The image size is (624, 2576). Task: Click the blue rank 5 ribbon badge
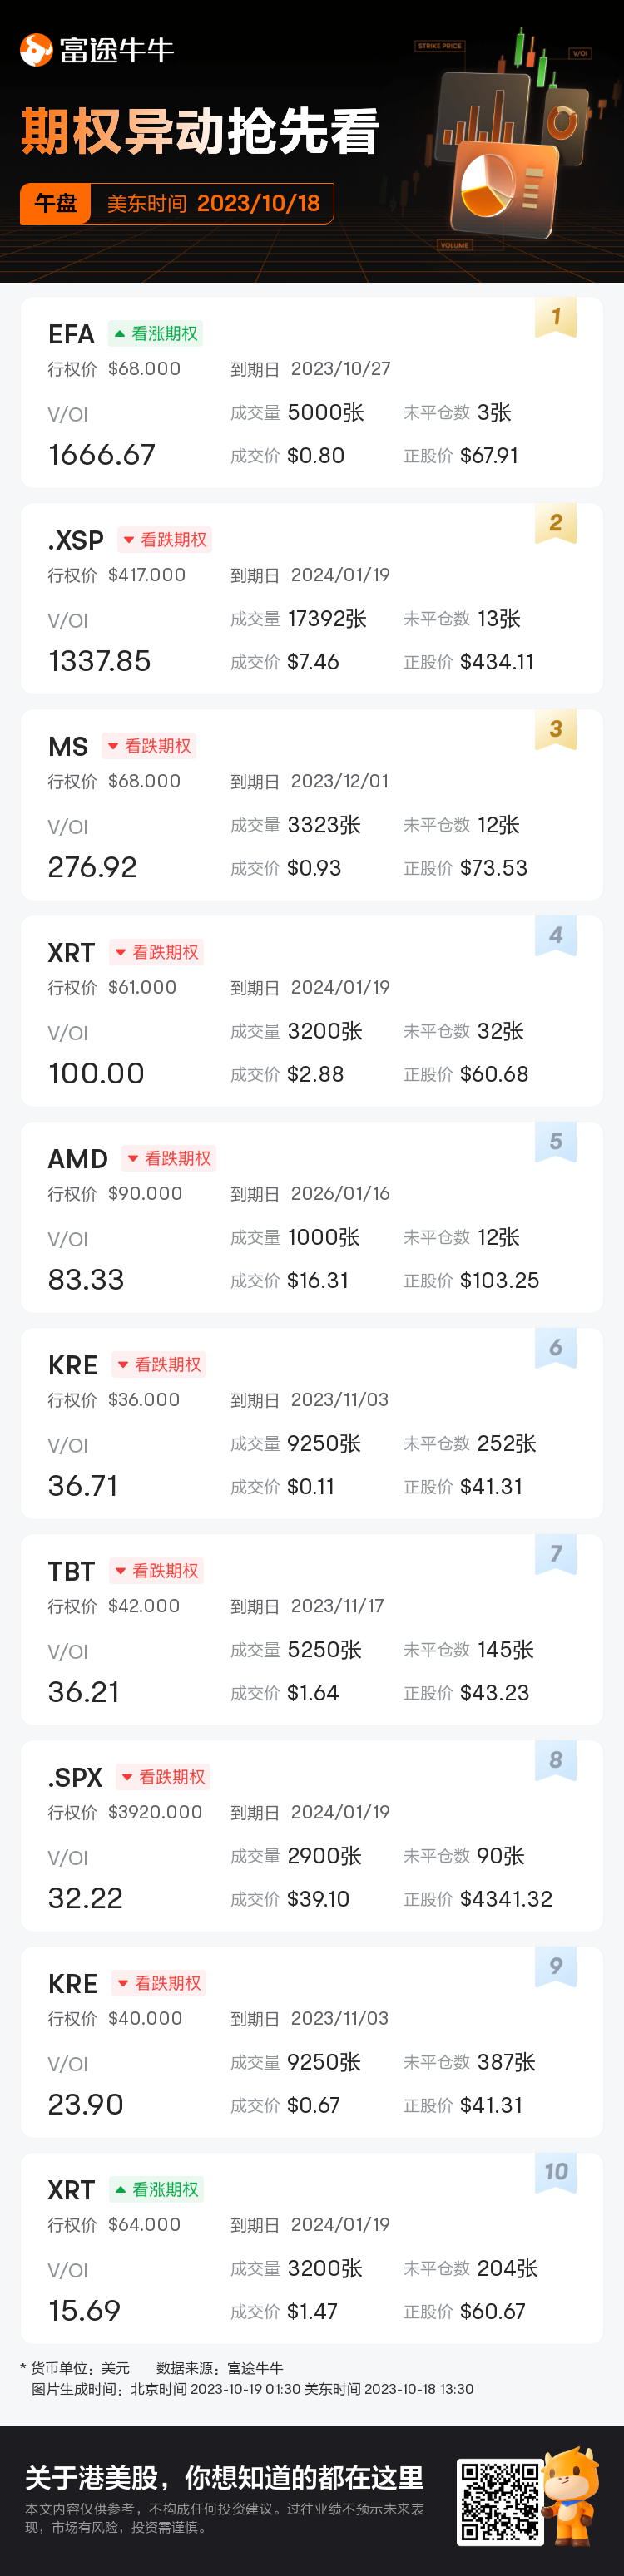click(x=555, y=1142)
